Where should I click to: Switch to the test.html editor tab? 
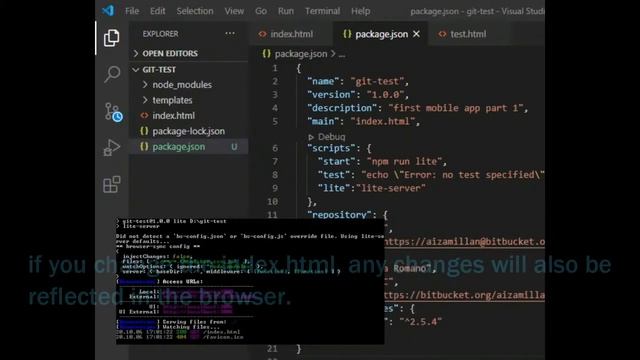tap(468, 34)
